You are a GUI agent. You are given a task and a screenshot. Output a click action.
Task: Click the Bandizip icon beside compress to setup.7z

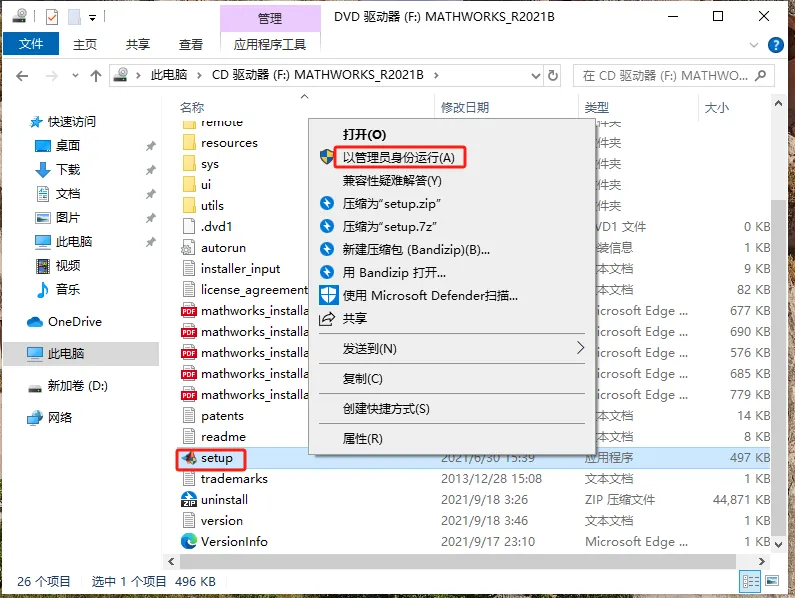tap(327, 226)
